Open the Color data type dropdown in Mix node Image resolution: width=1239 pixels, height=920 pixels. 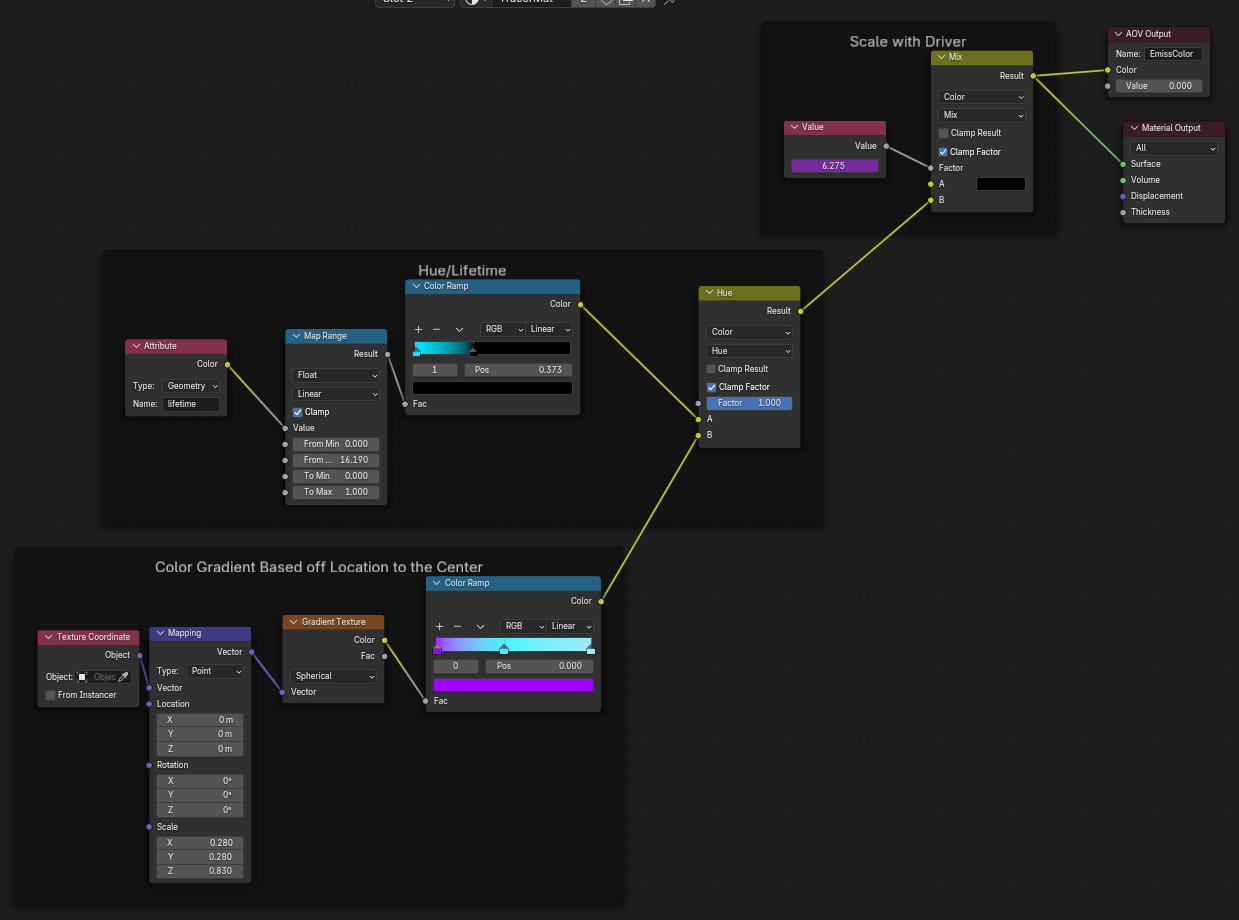point(983,97)
